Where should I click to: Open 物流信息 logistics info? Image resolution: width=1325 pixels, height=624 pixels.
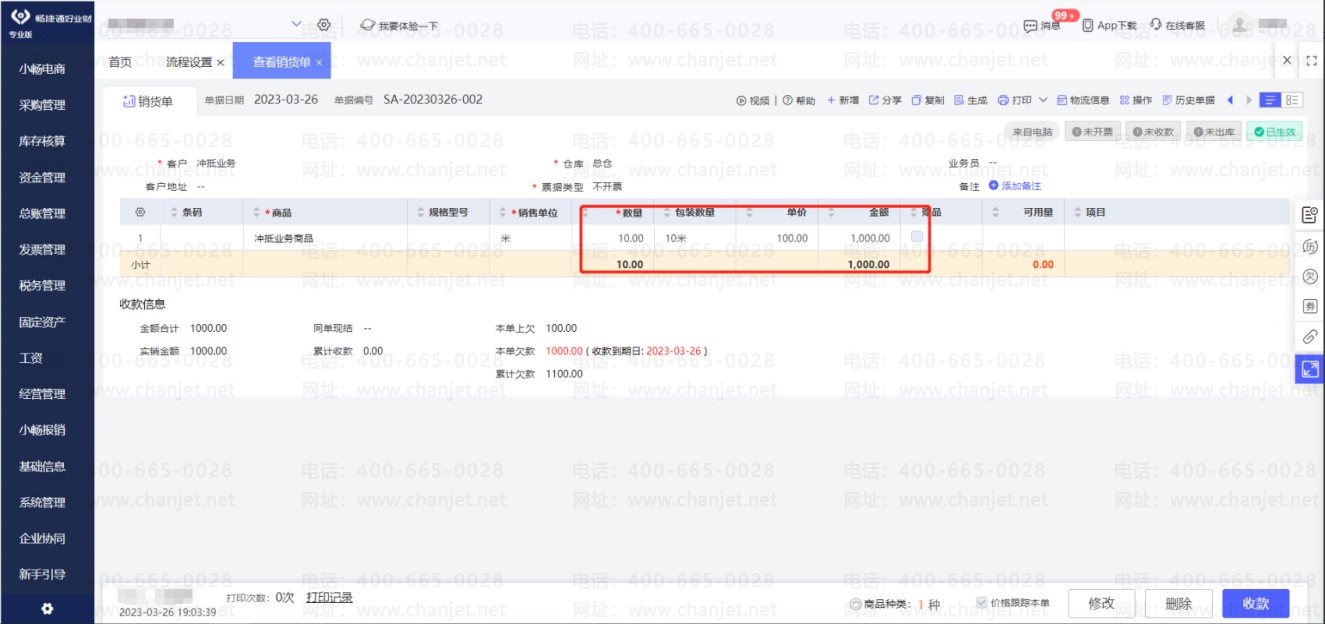coord(1083,100)
